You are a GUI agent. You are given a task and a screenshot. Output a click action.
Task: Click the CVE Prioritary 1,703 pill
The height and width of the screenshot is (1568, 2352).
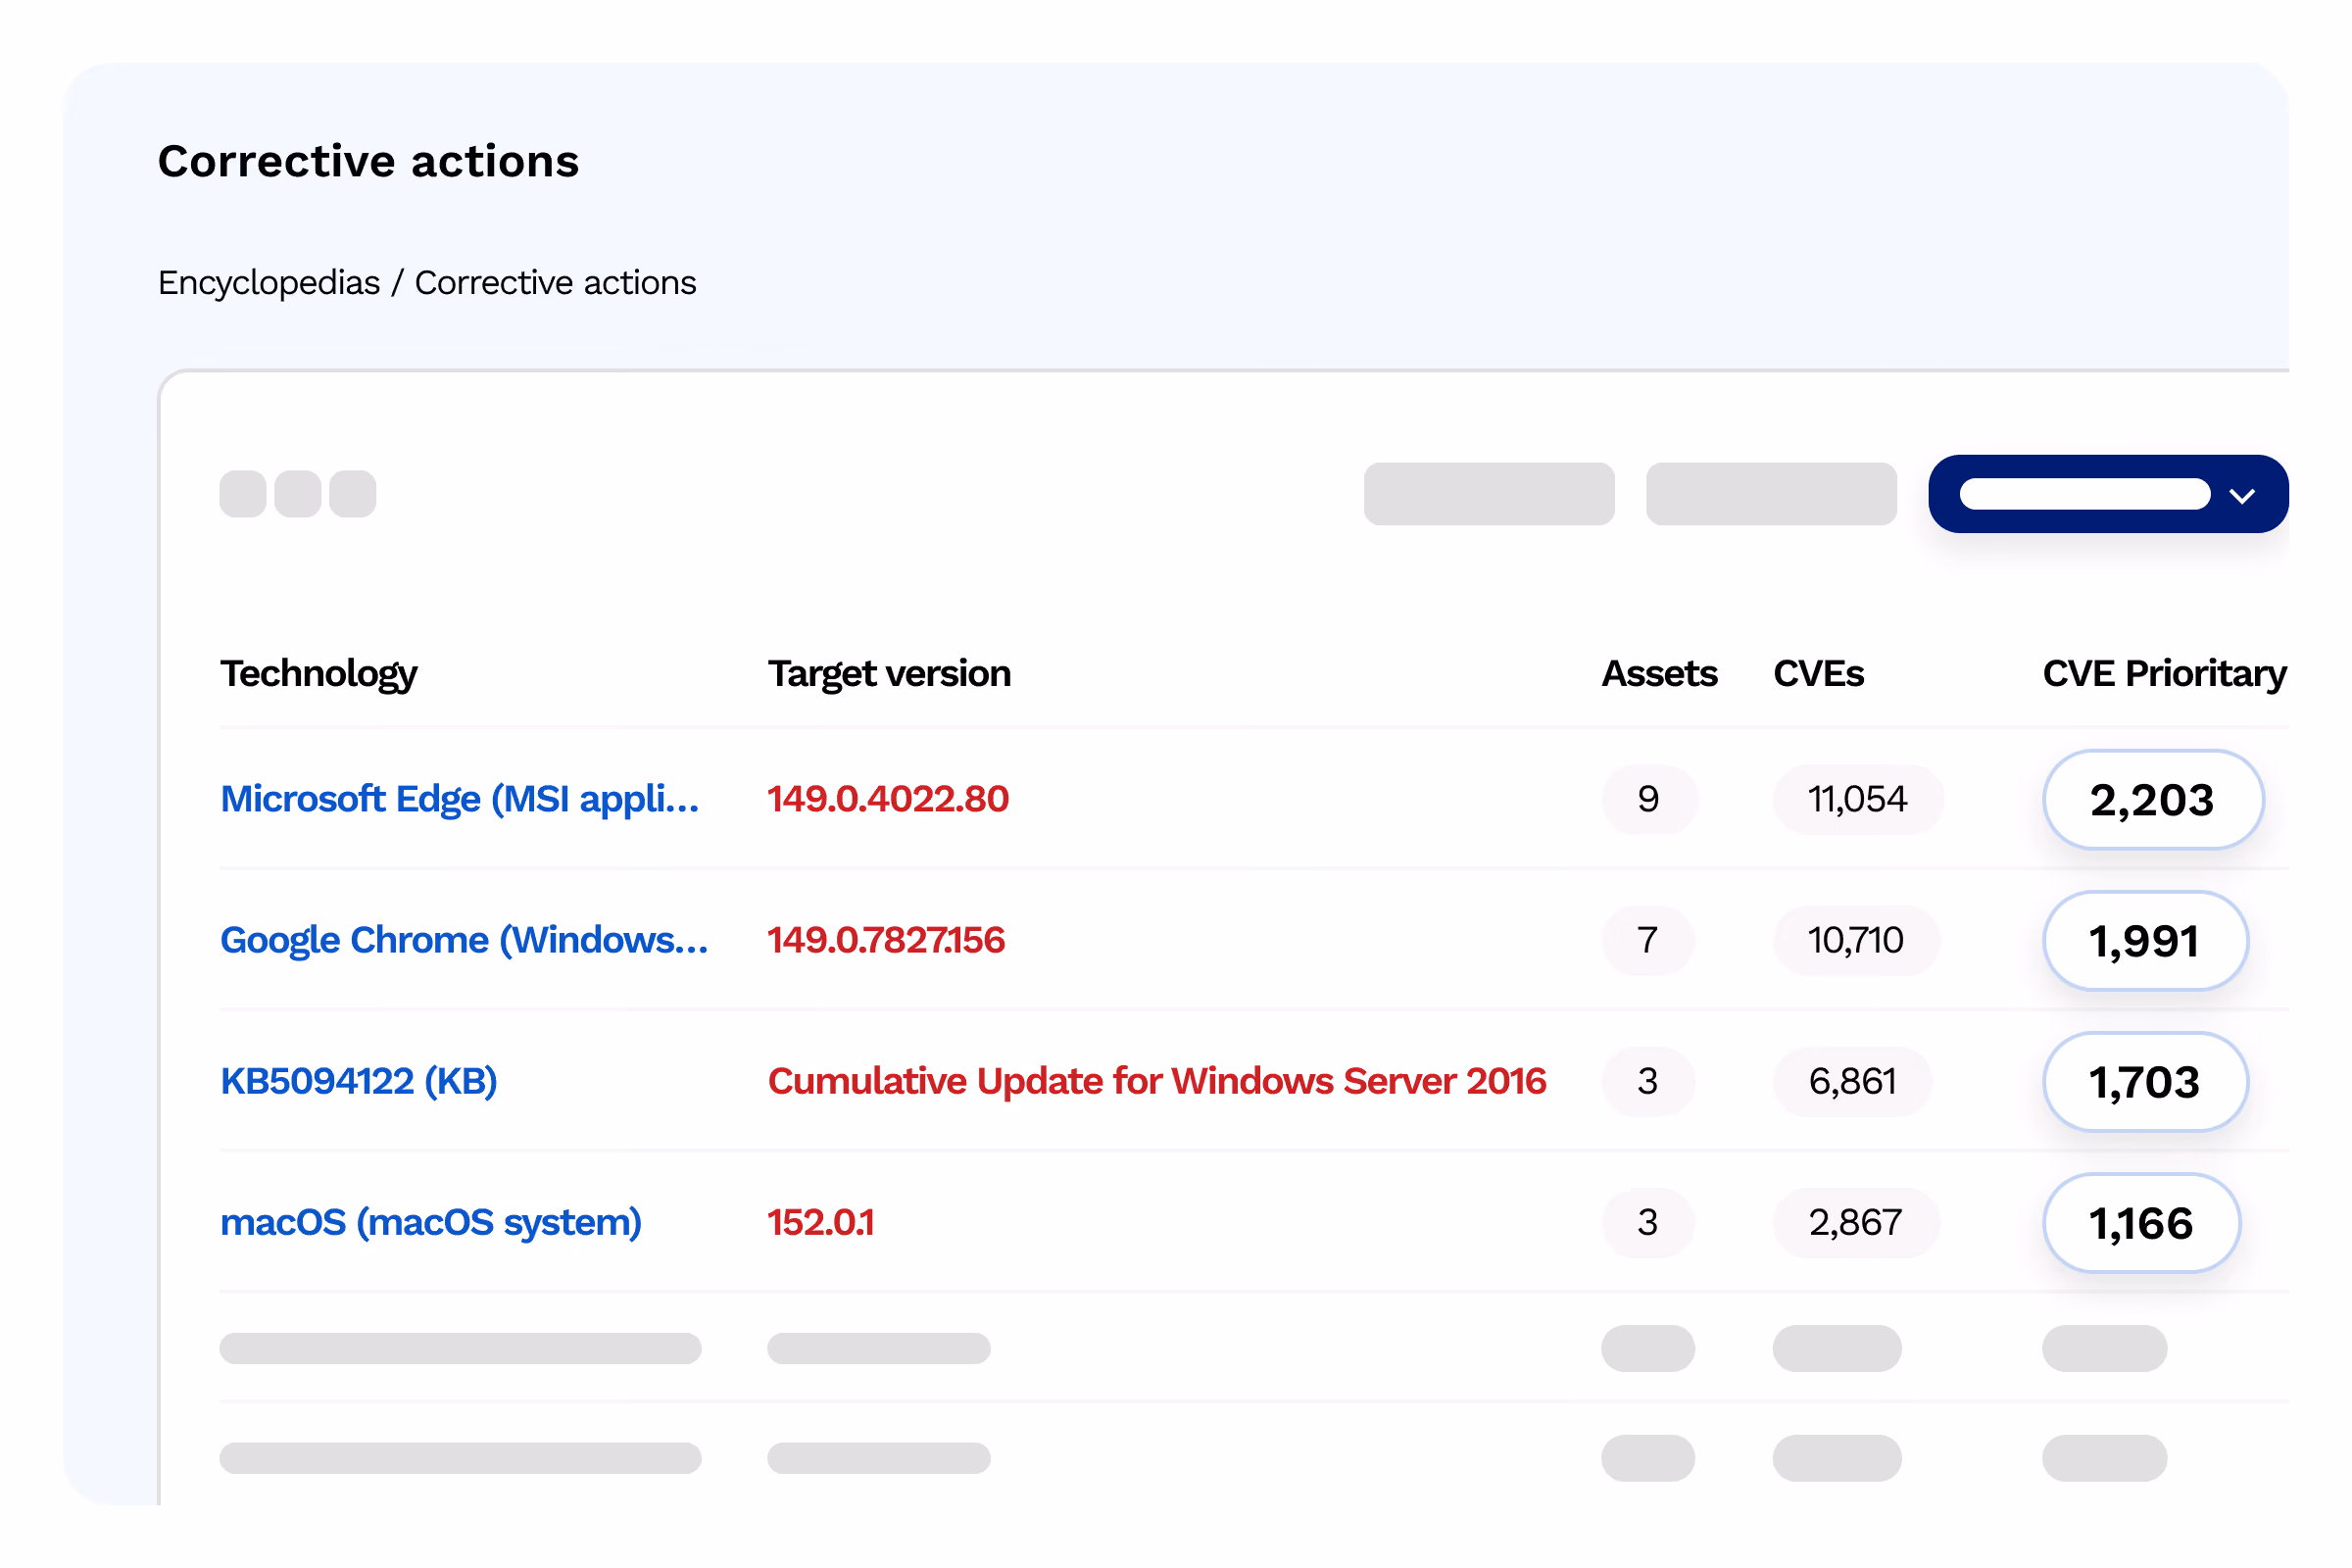point(2145,1081)
